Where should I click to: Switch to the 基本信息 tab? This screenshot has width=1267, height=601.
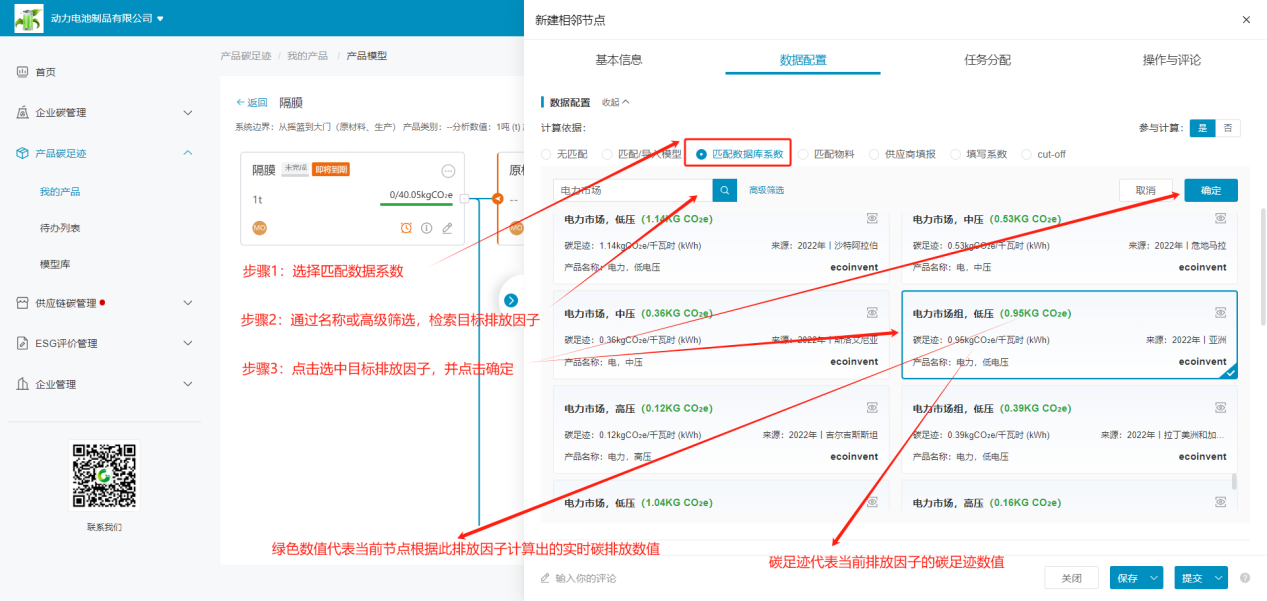[x=619, y=60]
